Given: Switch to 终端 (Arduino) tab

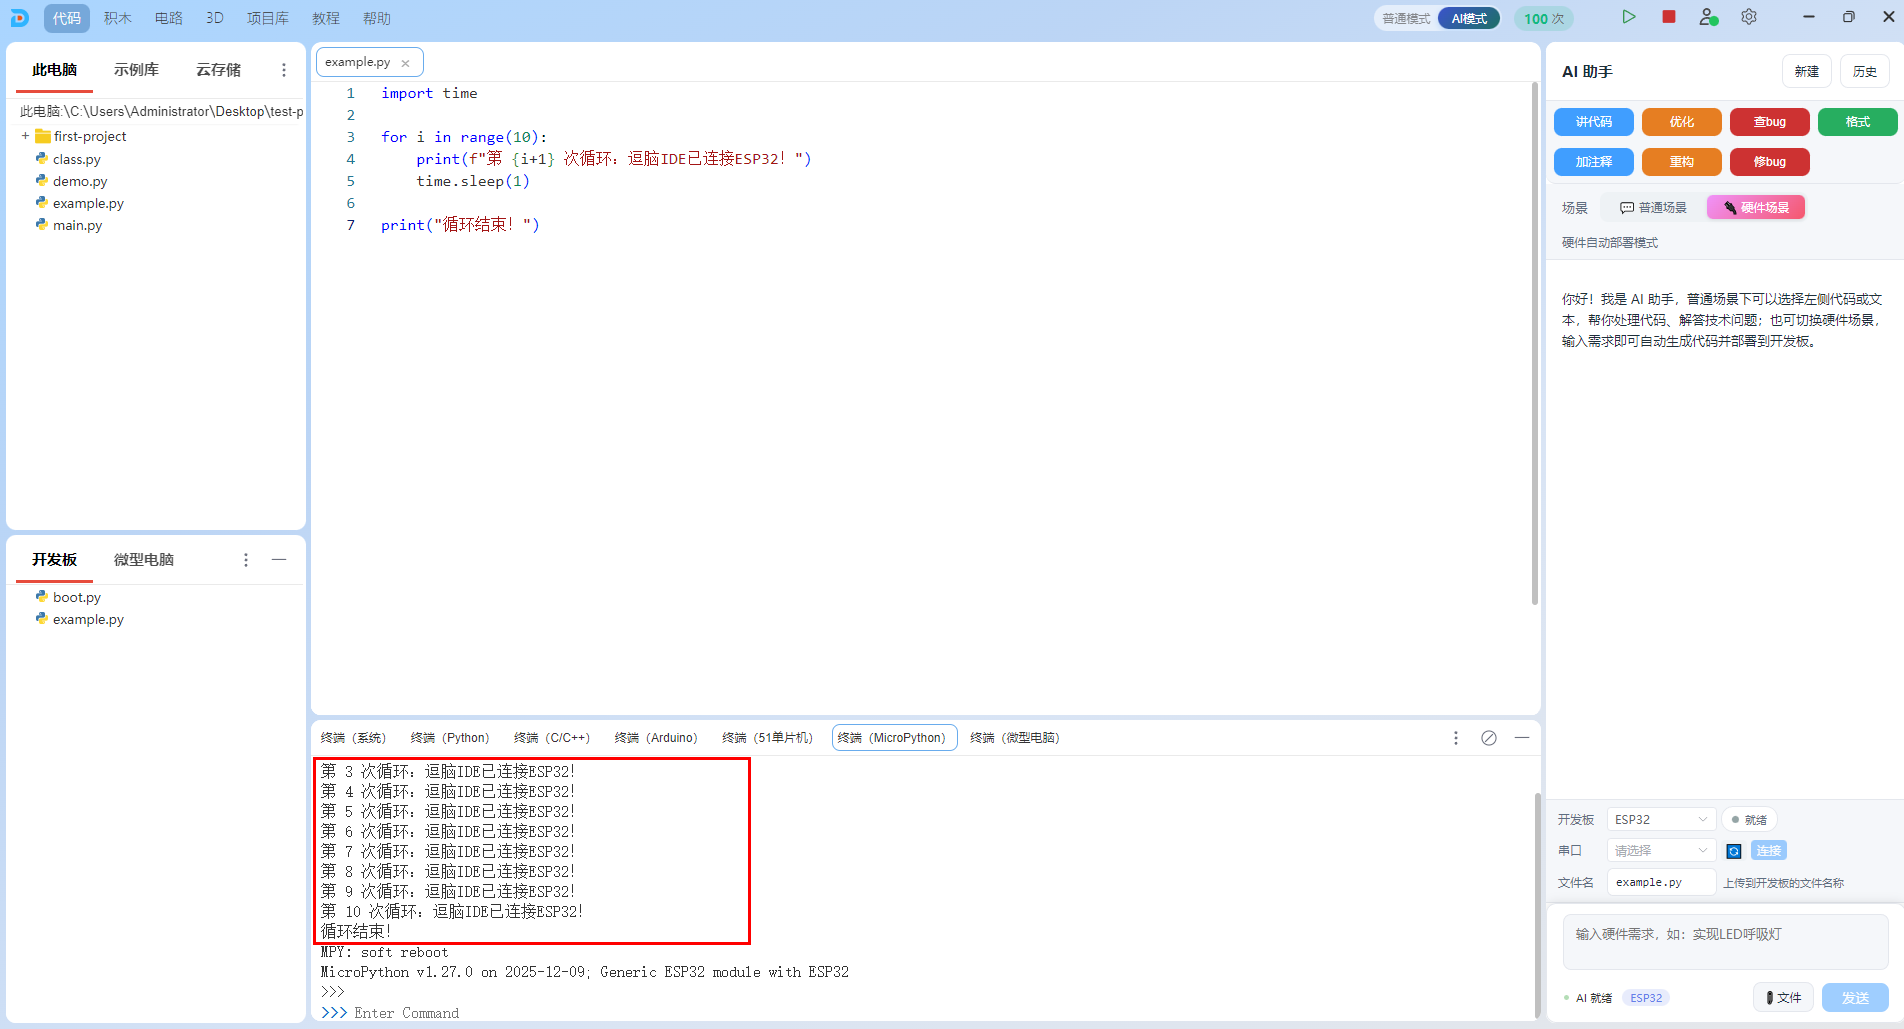Looking at the screenshot, I should [x=656, y=738].
